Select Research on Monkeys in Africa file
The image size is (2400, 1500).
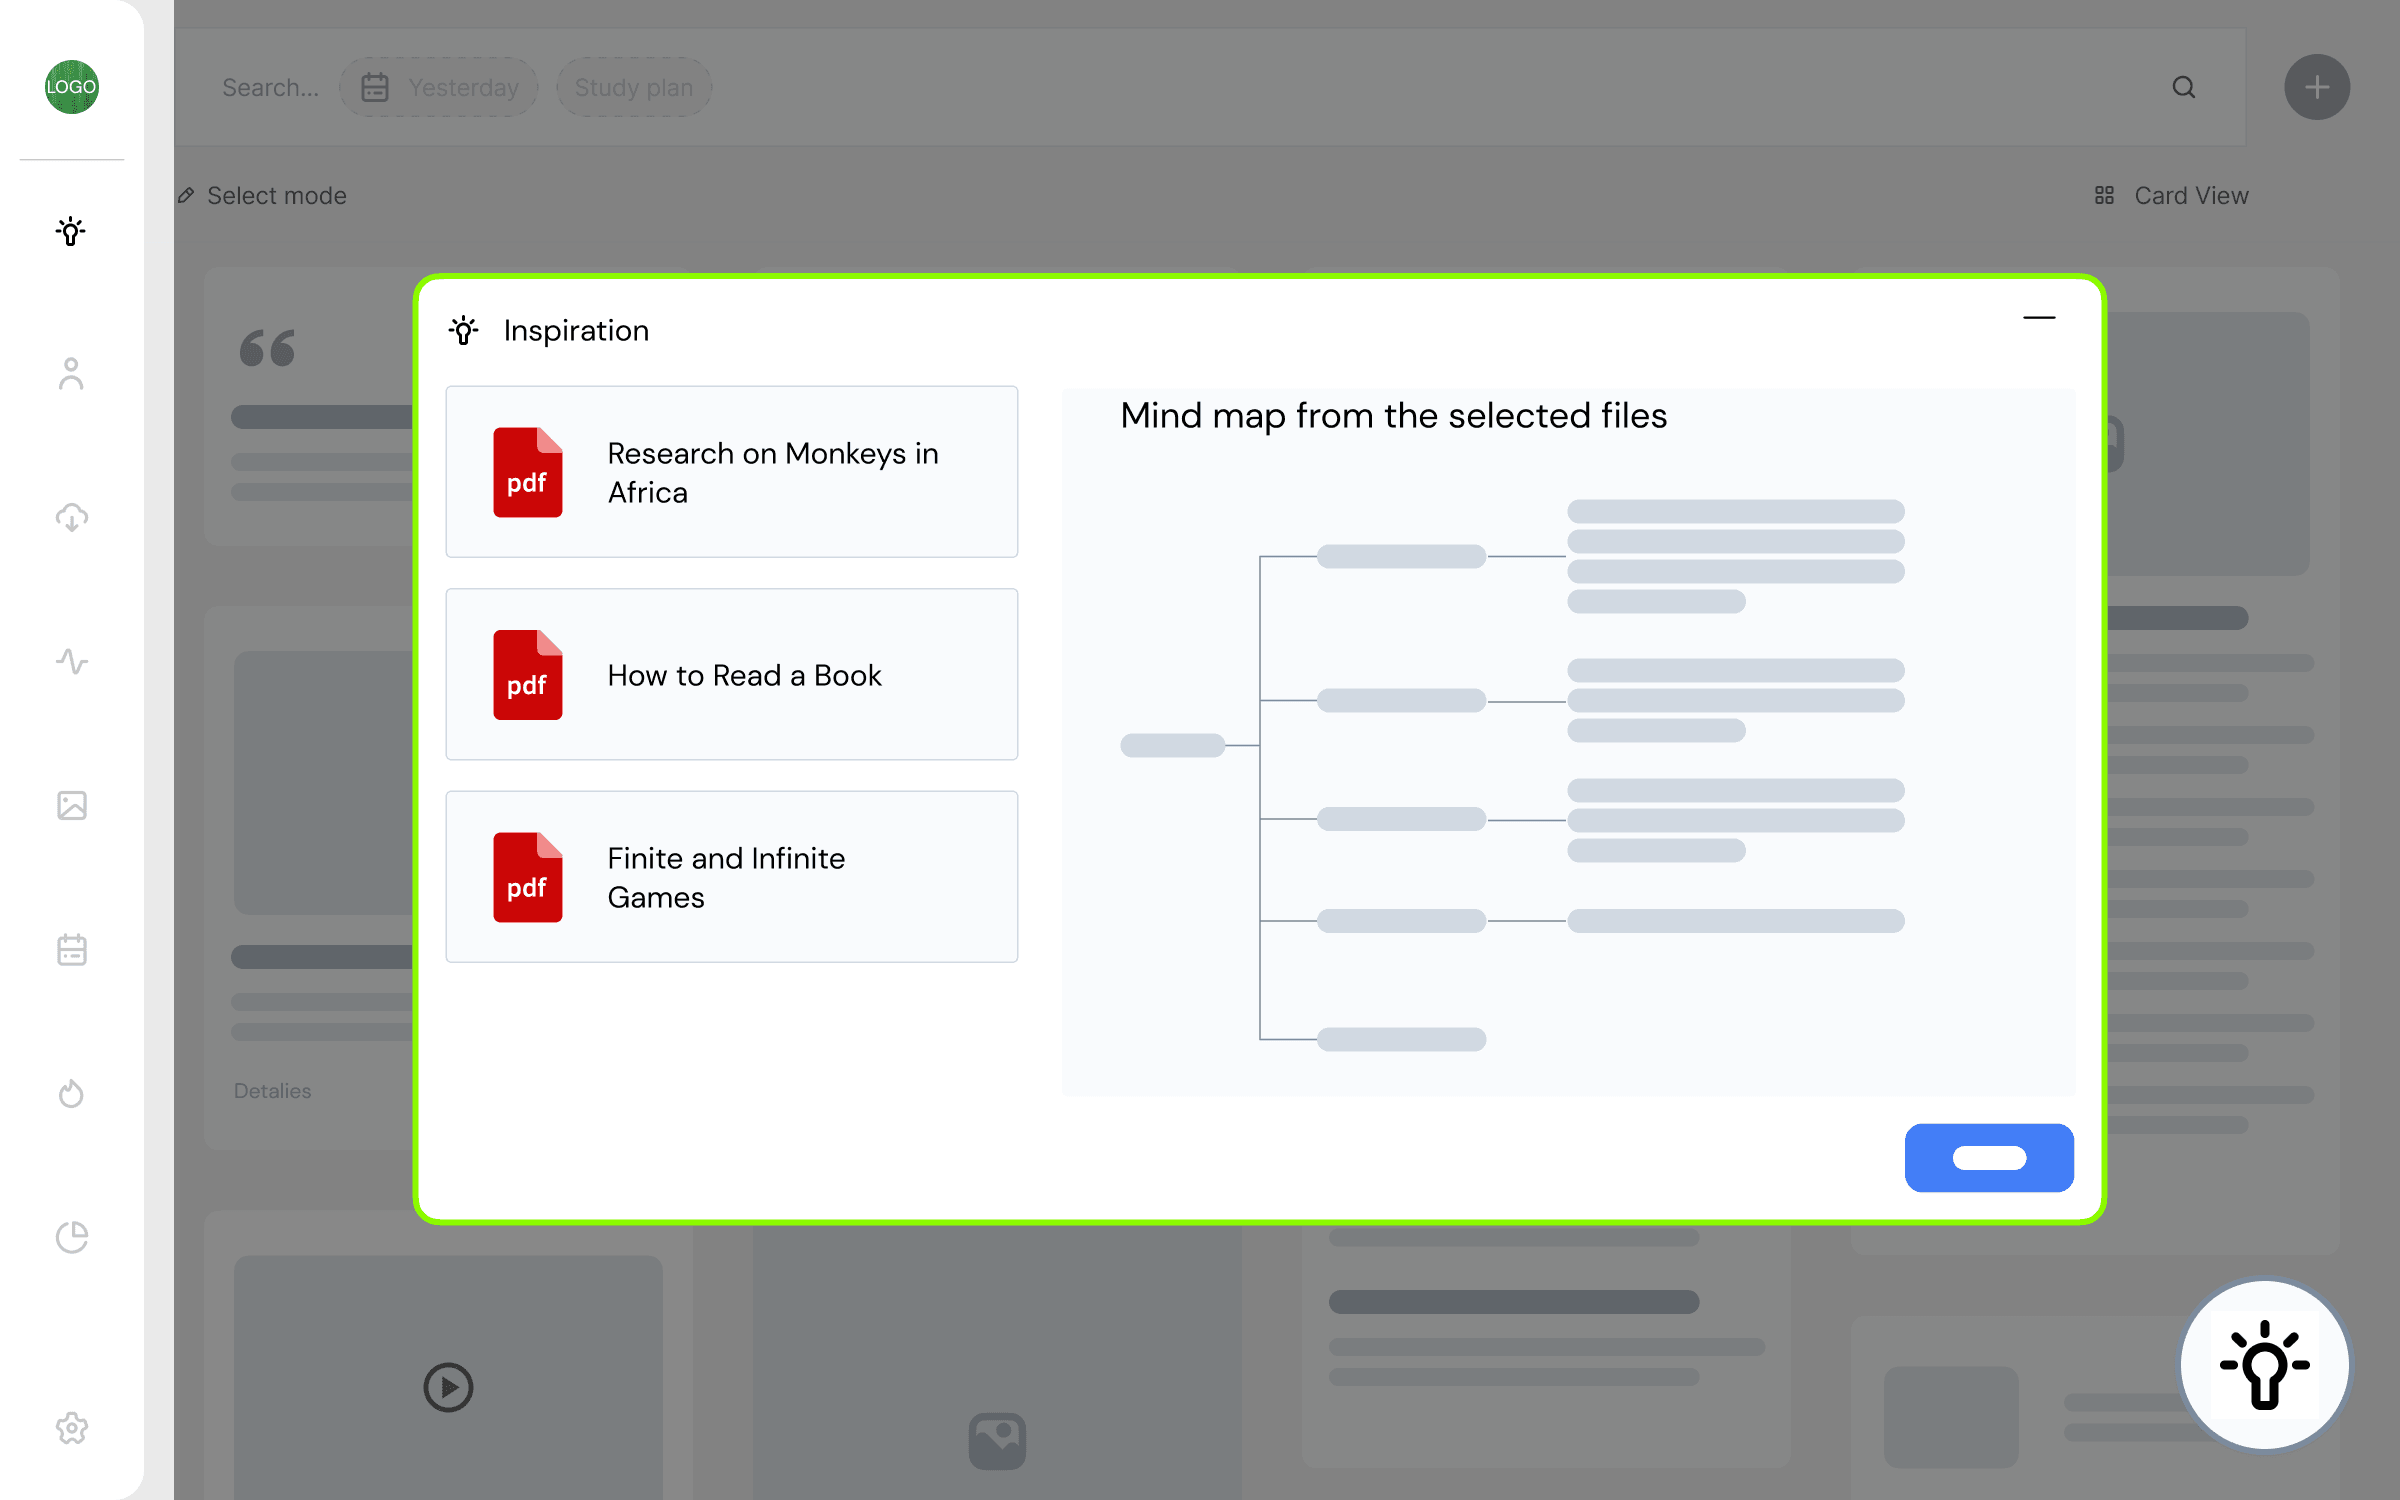click(x=731, y=472)
